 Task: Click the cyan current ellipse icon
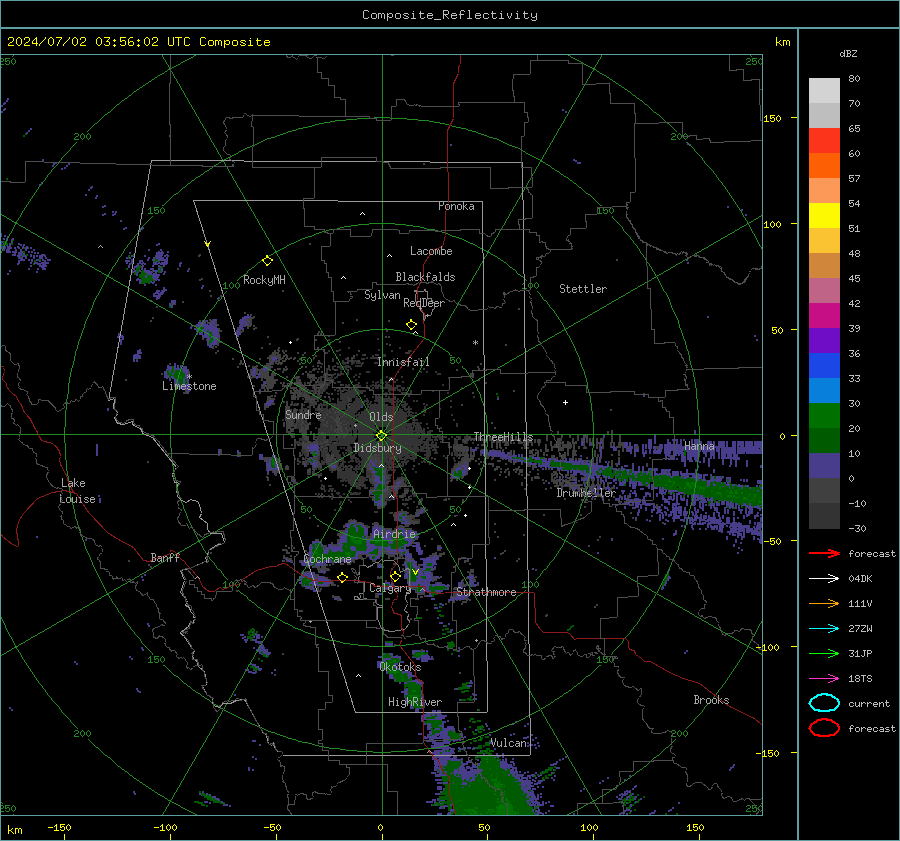(x=824, y=703)
